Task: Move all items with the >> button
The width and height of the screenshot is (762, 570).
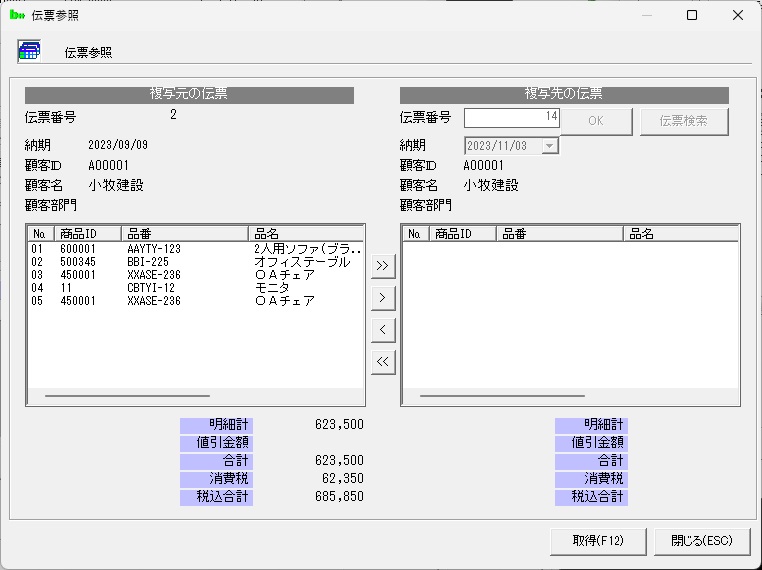Action: (383, 266)
